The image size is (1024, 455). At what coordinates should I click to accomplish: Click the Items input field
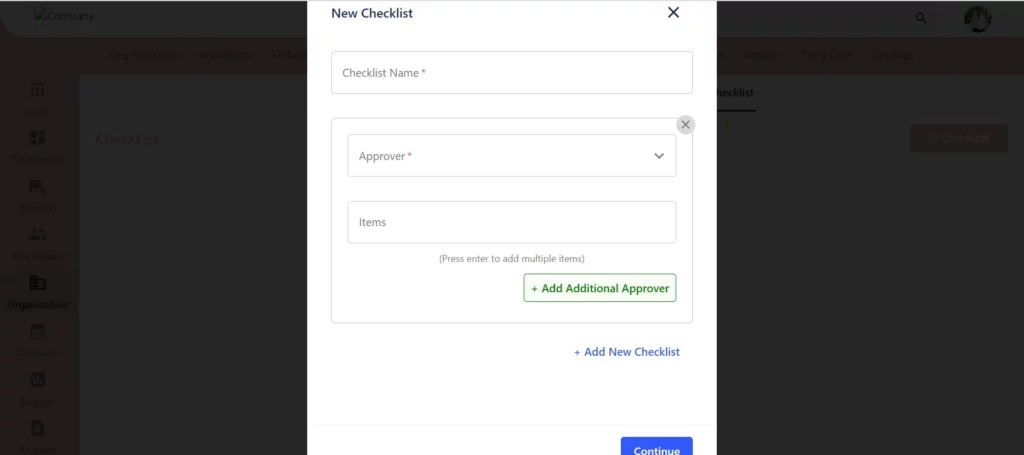[511, 222]
